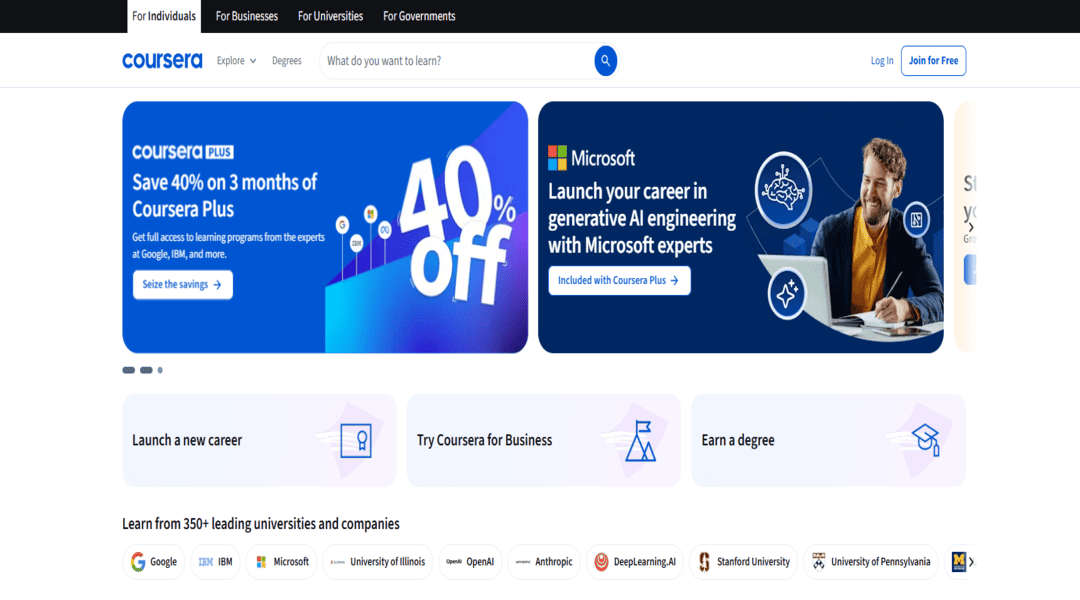Screen dimensions: 1080x600
Task: Click the Try Coursera for Business card
Action: pyautogui.click(x=543, y=440)
